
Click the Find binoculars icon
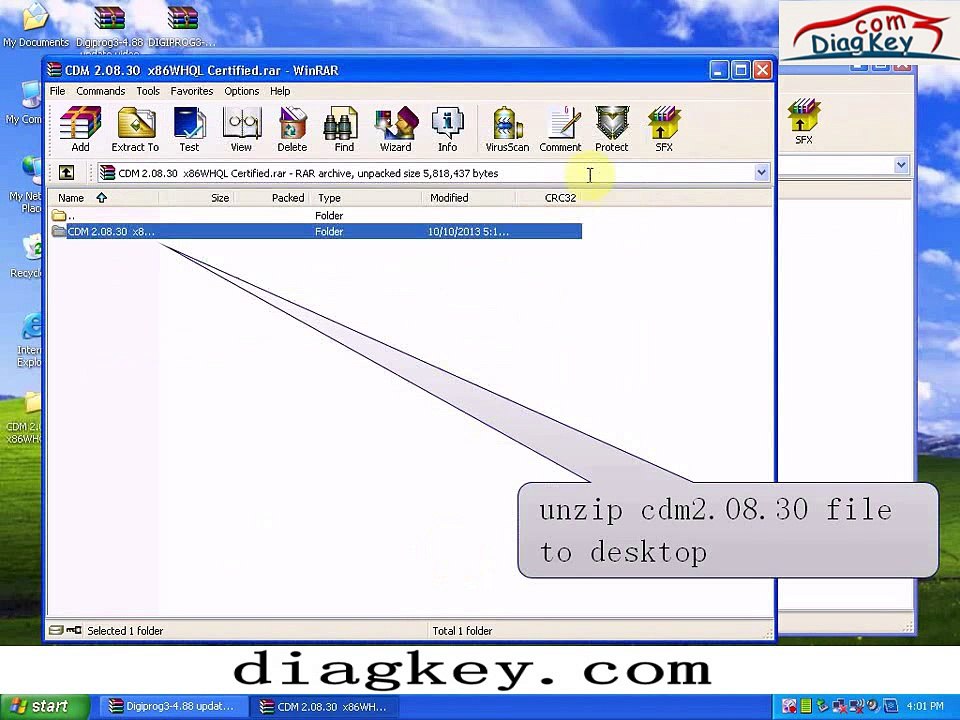pos(343,129)
